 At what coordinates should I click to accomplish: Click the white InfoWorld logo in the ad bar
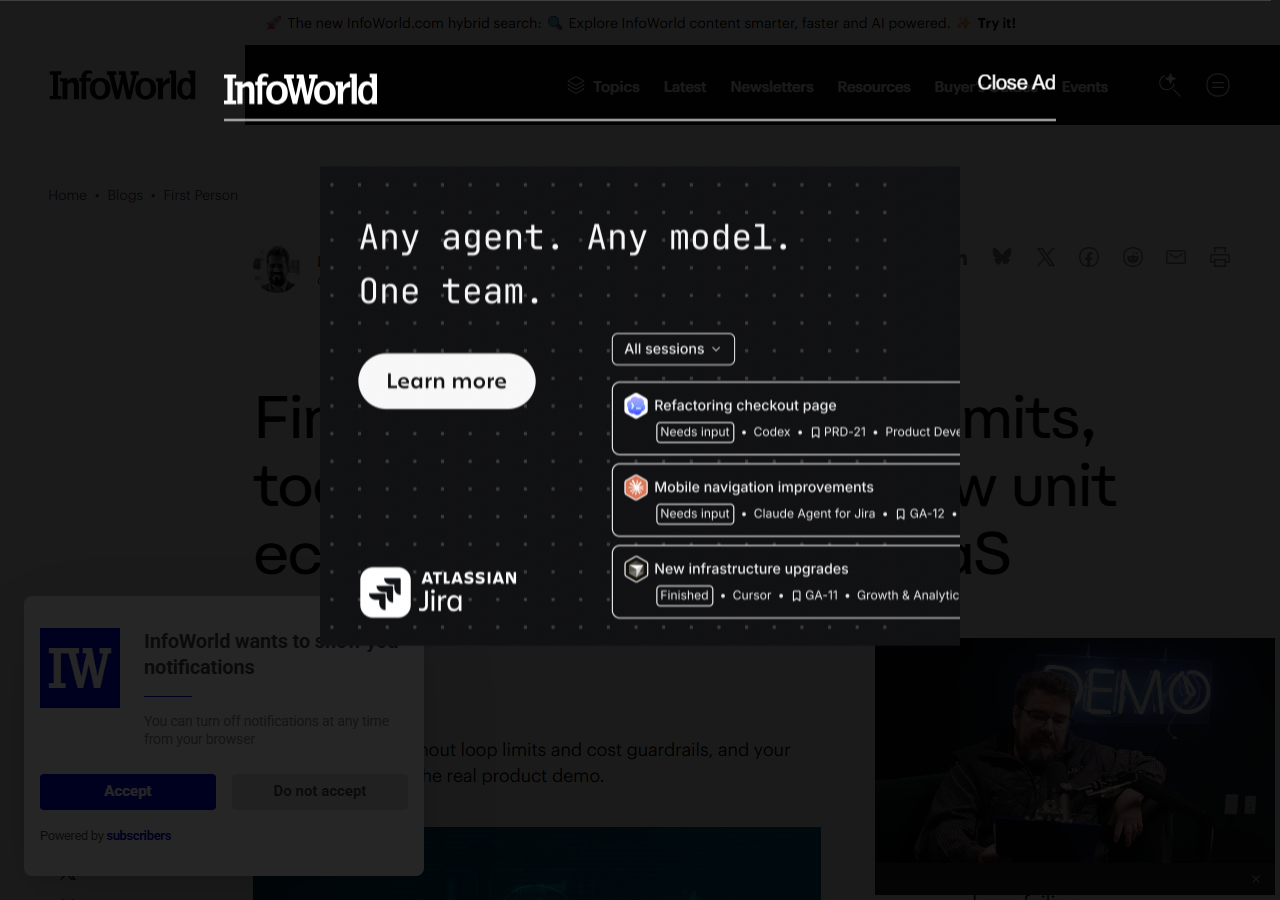(x=301, y=90)
